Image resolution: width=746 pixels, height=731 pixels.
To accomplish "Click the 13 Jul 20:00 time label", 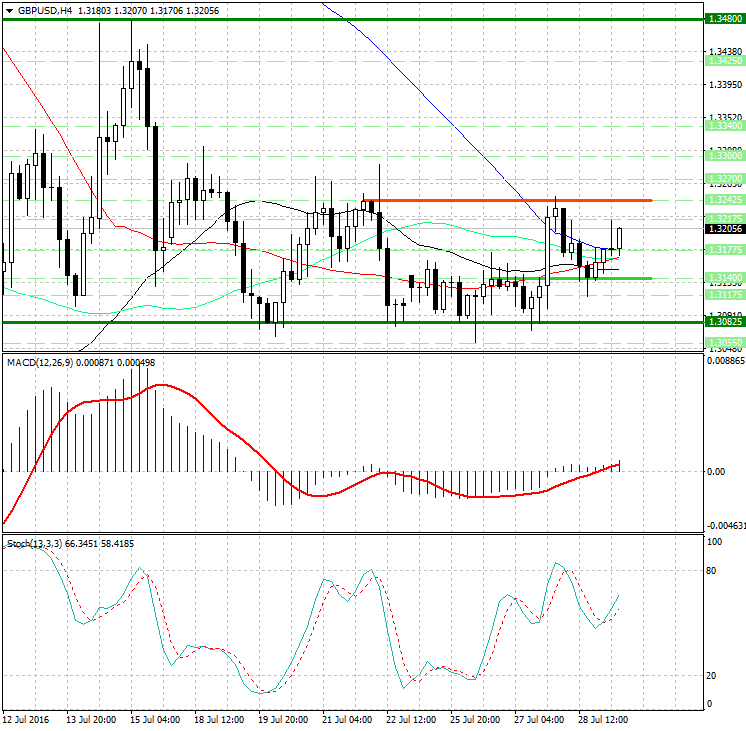I will 90,721.
